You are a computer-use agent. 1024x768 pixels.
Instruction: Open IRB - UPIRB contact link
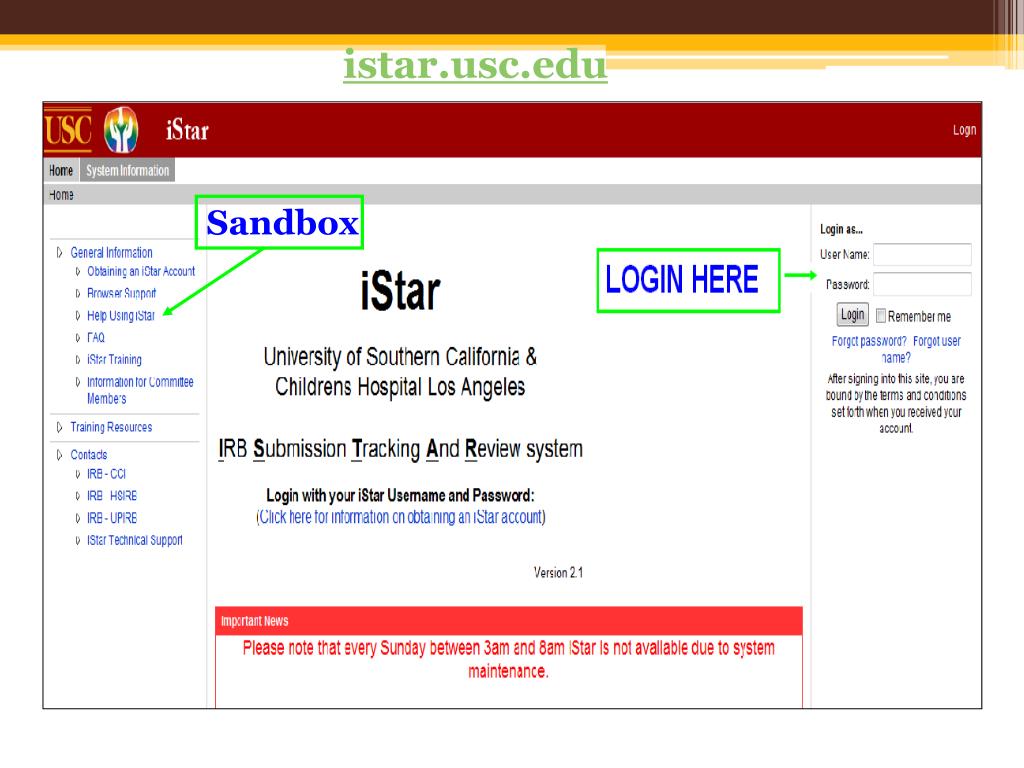coord(112,518)
